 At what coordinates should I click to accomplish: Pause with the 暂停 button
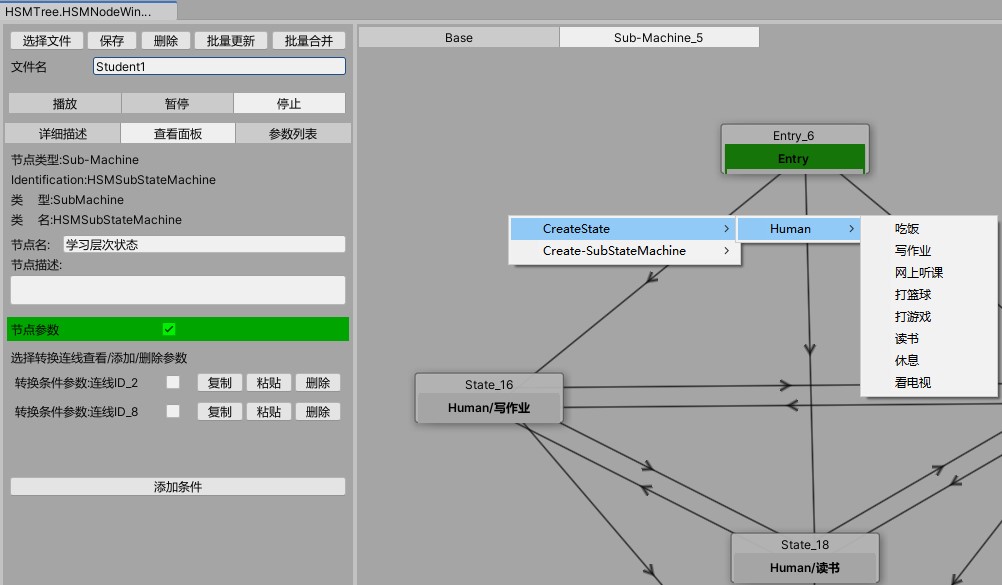(x=177, y=104)
